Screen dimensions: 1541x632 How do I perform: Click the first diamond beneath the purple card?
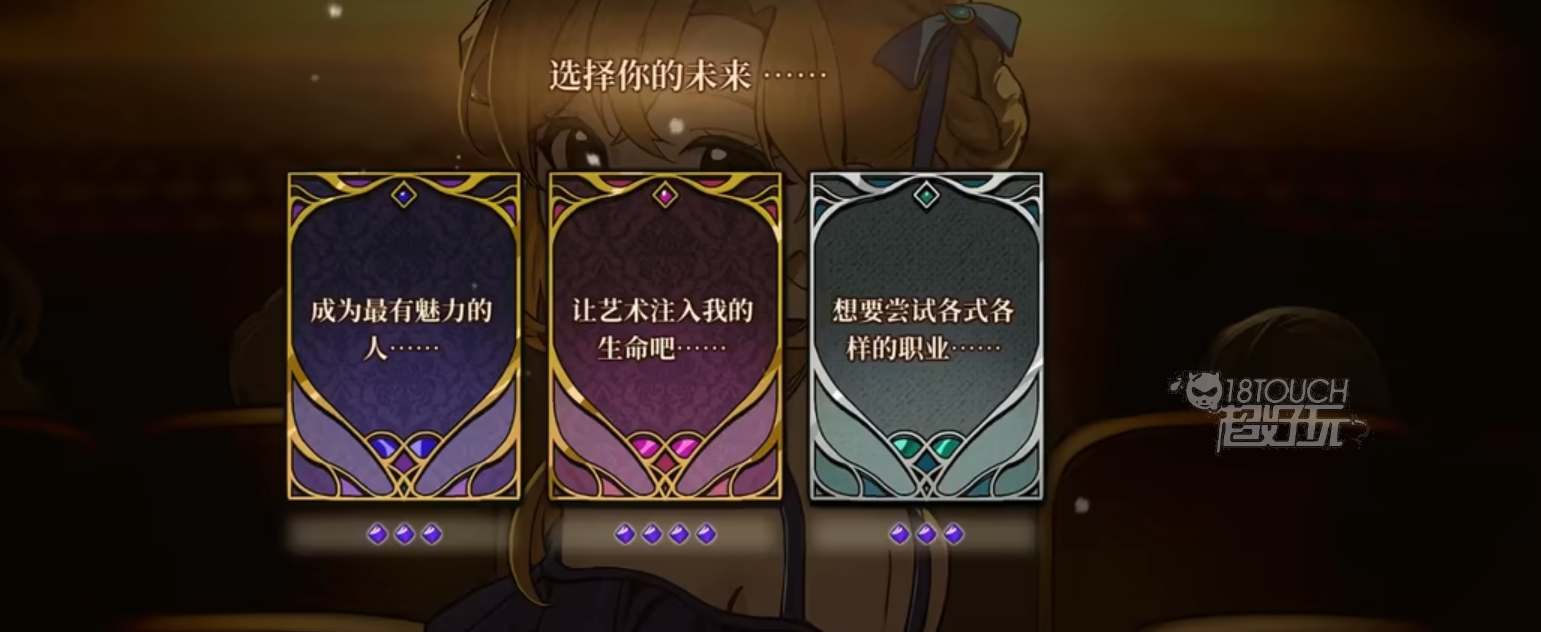(x=377, y=534)
